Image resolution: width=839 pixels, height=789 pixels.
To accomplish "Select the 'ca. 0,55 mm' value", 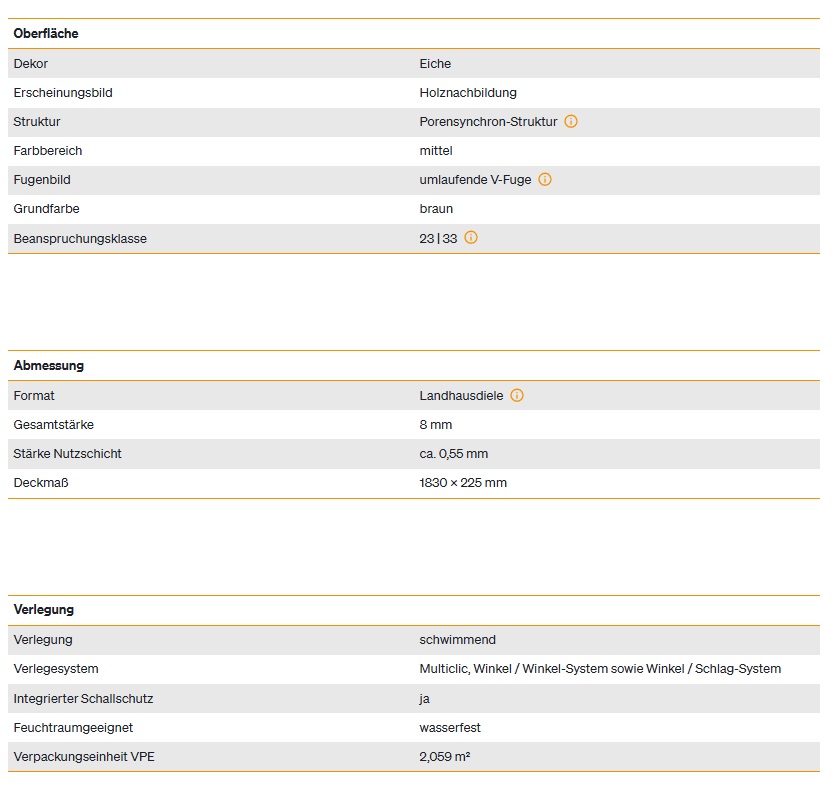I will click(x=454, y=454).
